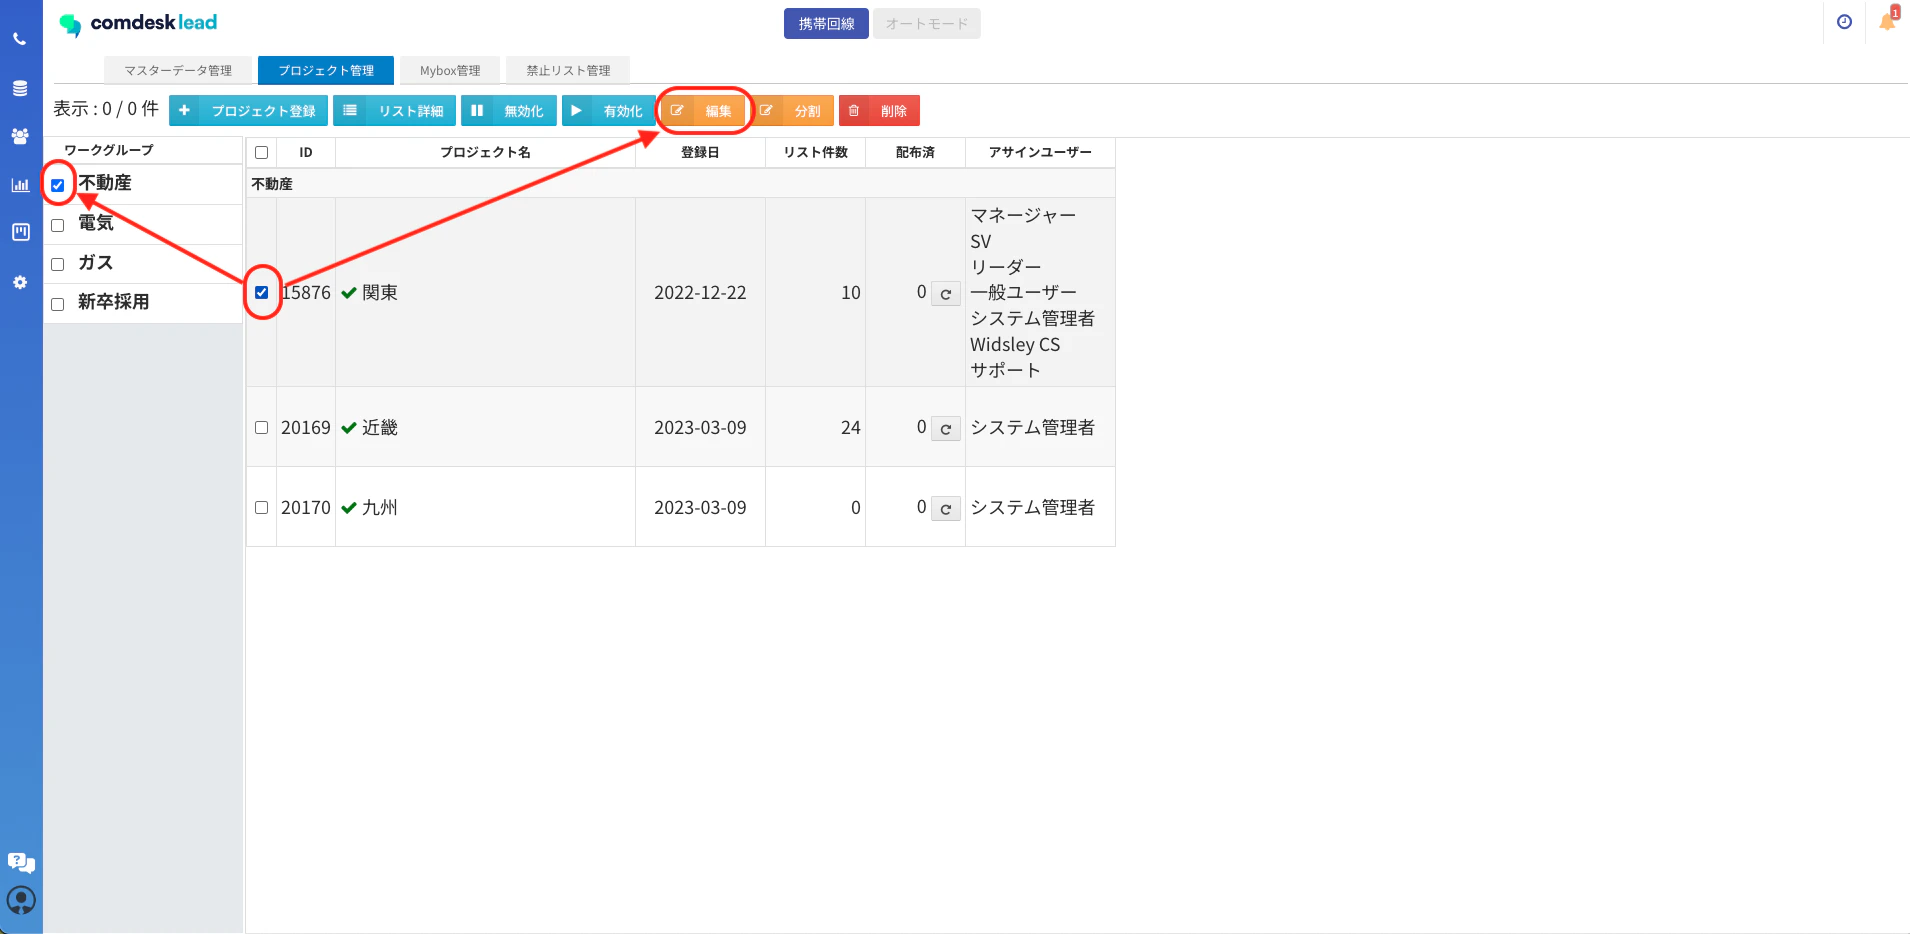Click the 無効化 pause button

(508, 110)
